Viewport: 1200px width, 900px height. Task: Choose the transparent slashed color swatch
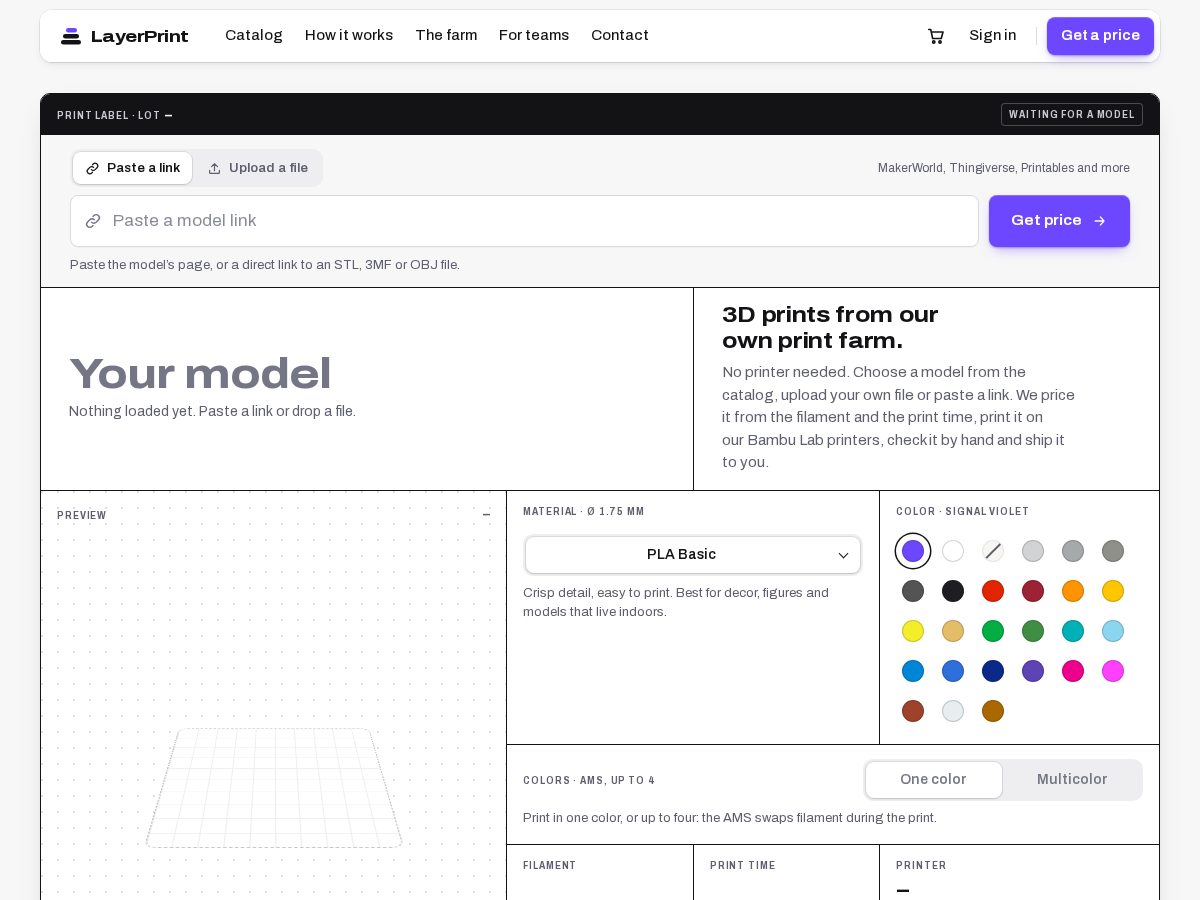(993, 551)
